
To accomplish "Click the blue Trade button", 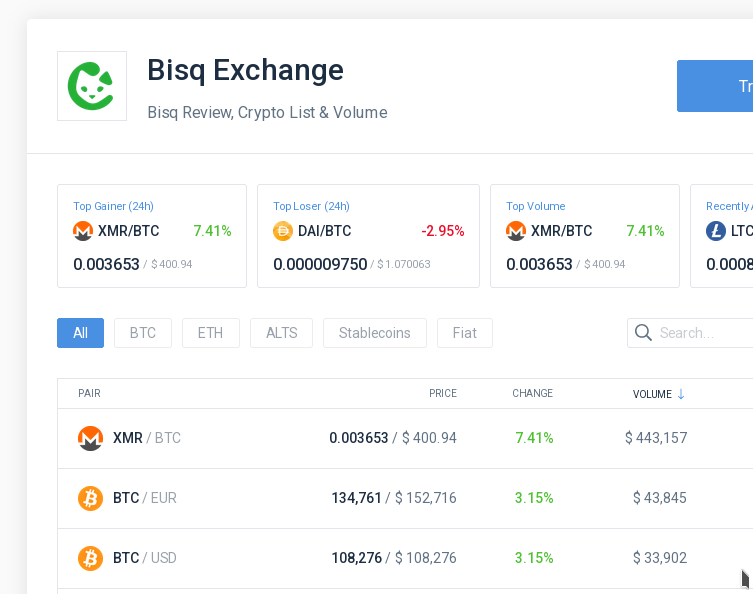I will (715, 86).
